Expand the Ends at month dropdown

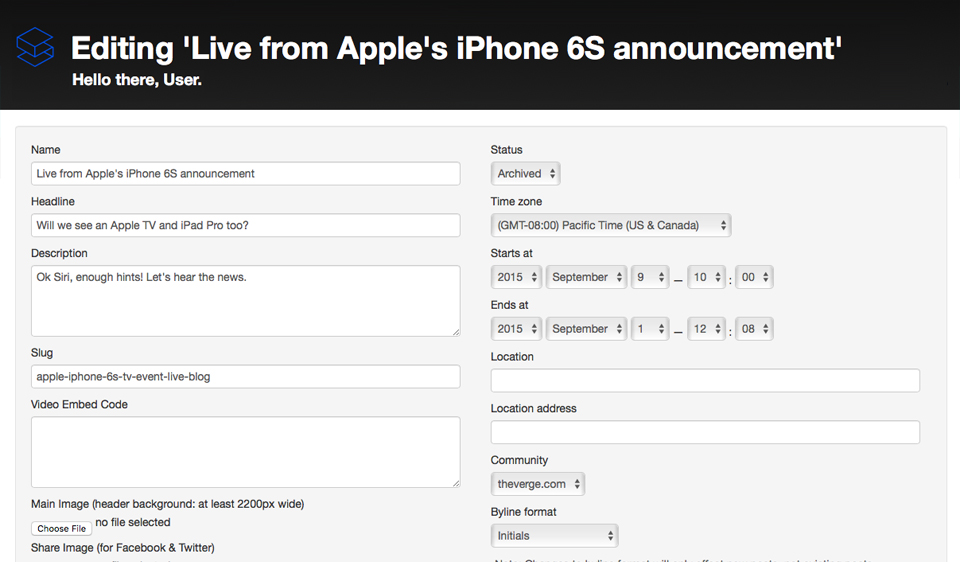587,329
